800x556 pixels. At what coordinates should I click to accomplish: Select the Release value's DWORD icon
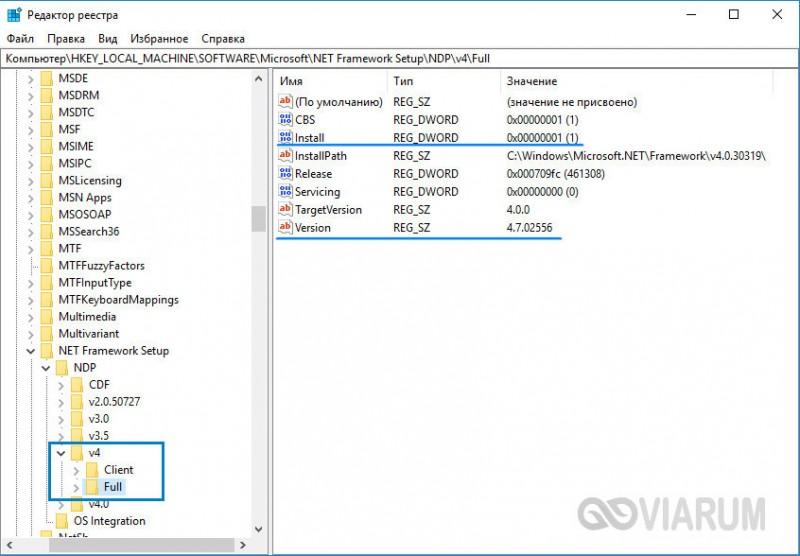point(285,173)
